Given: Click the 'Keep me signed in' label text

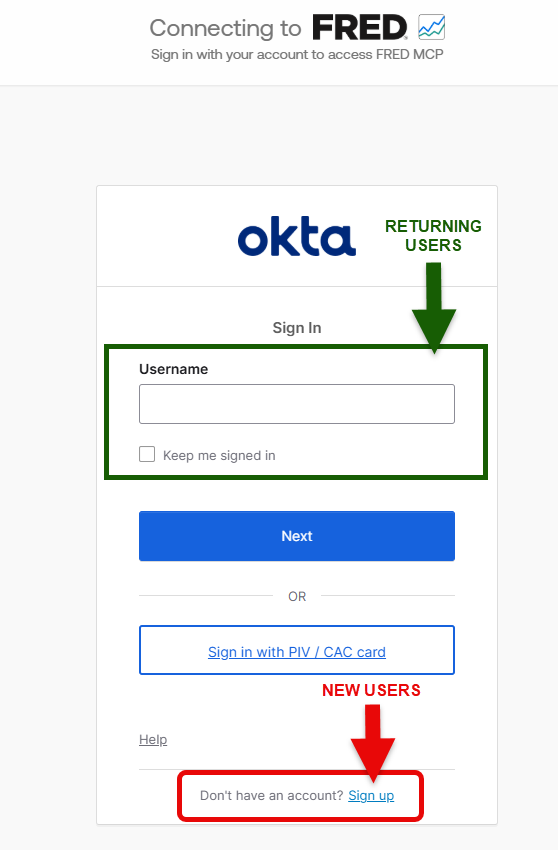Looking at the screenshot, I should point(219,455).
